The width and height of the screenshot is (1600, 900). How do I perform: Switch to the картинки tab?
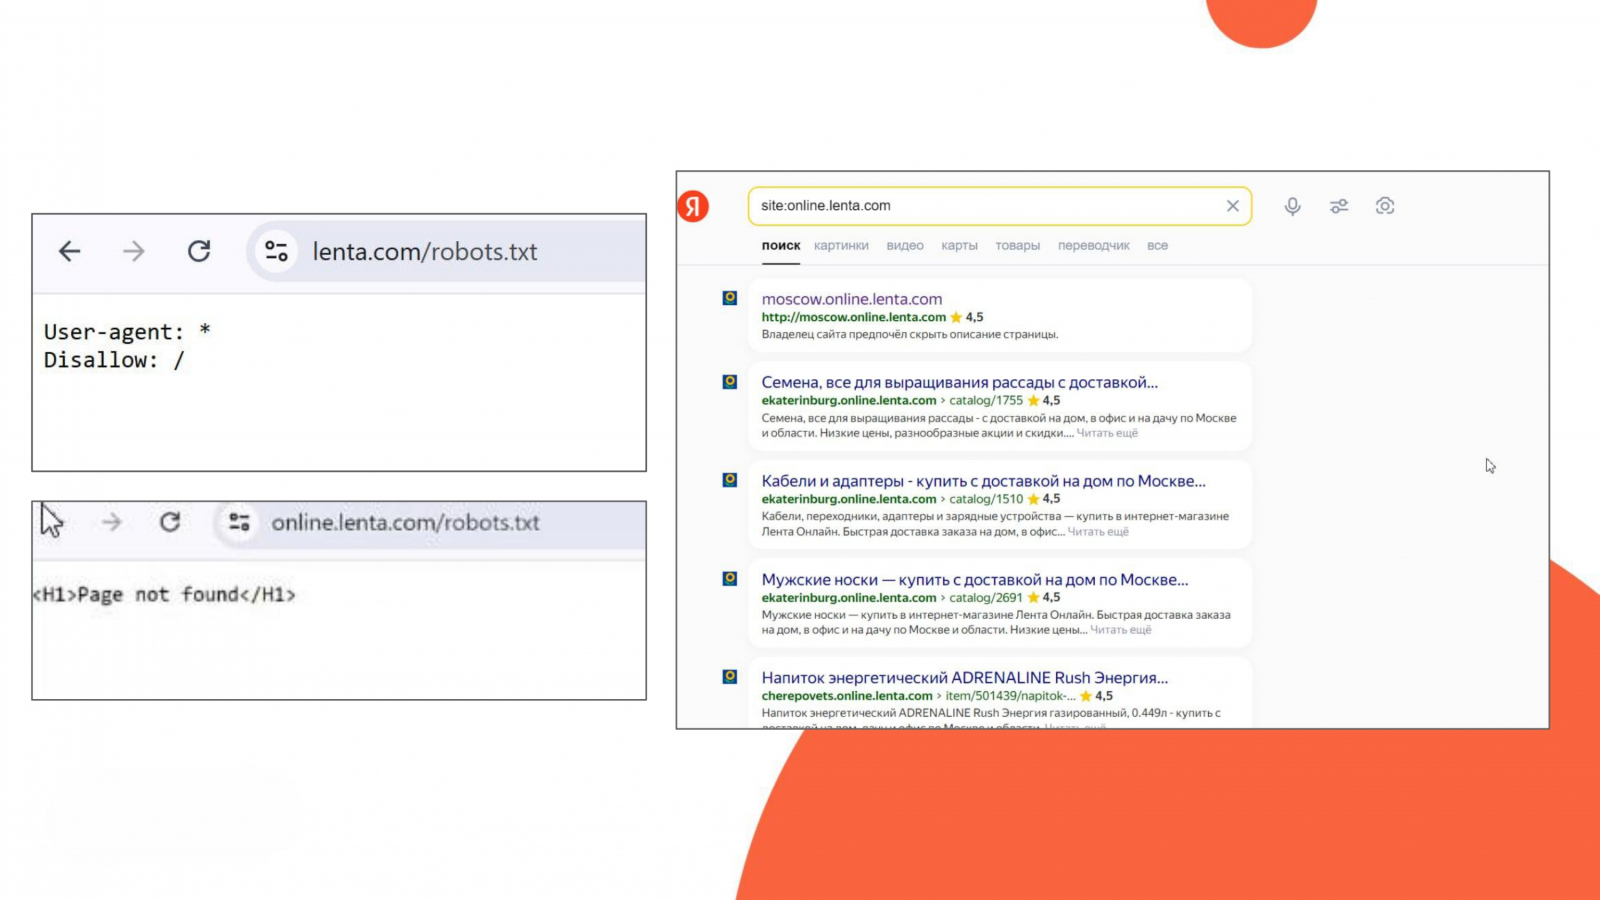841,245
